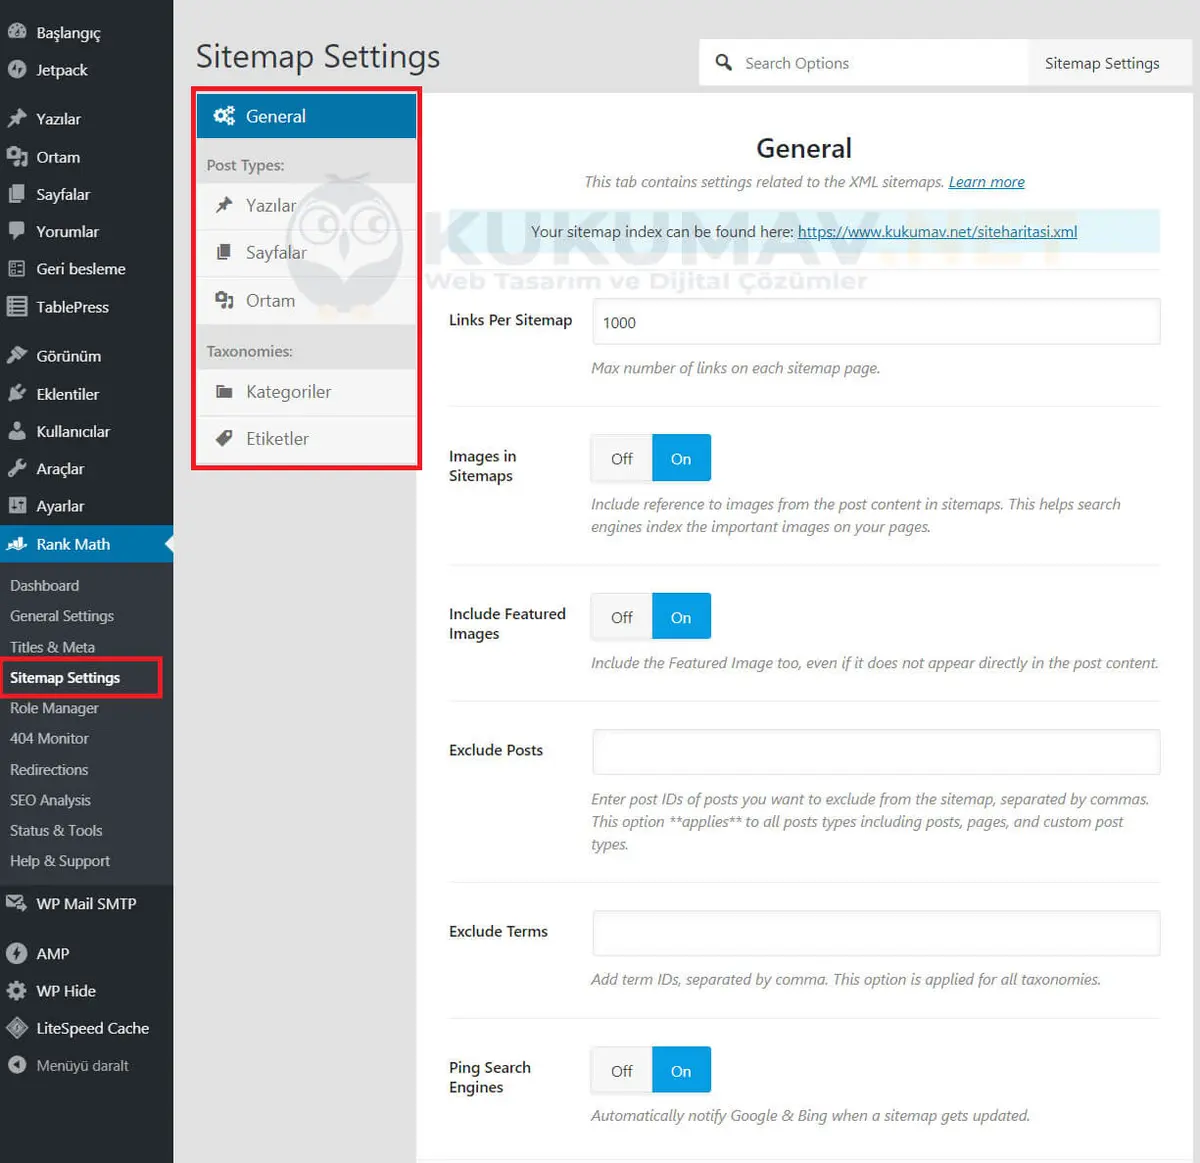Select Sitemap Settings submenu item
The image size is (1200, 1163).
pos(65,677)
